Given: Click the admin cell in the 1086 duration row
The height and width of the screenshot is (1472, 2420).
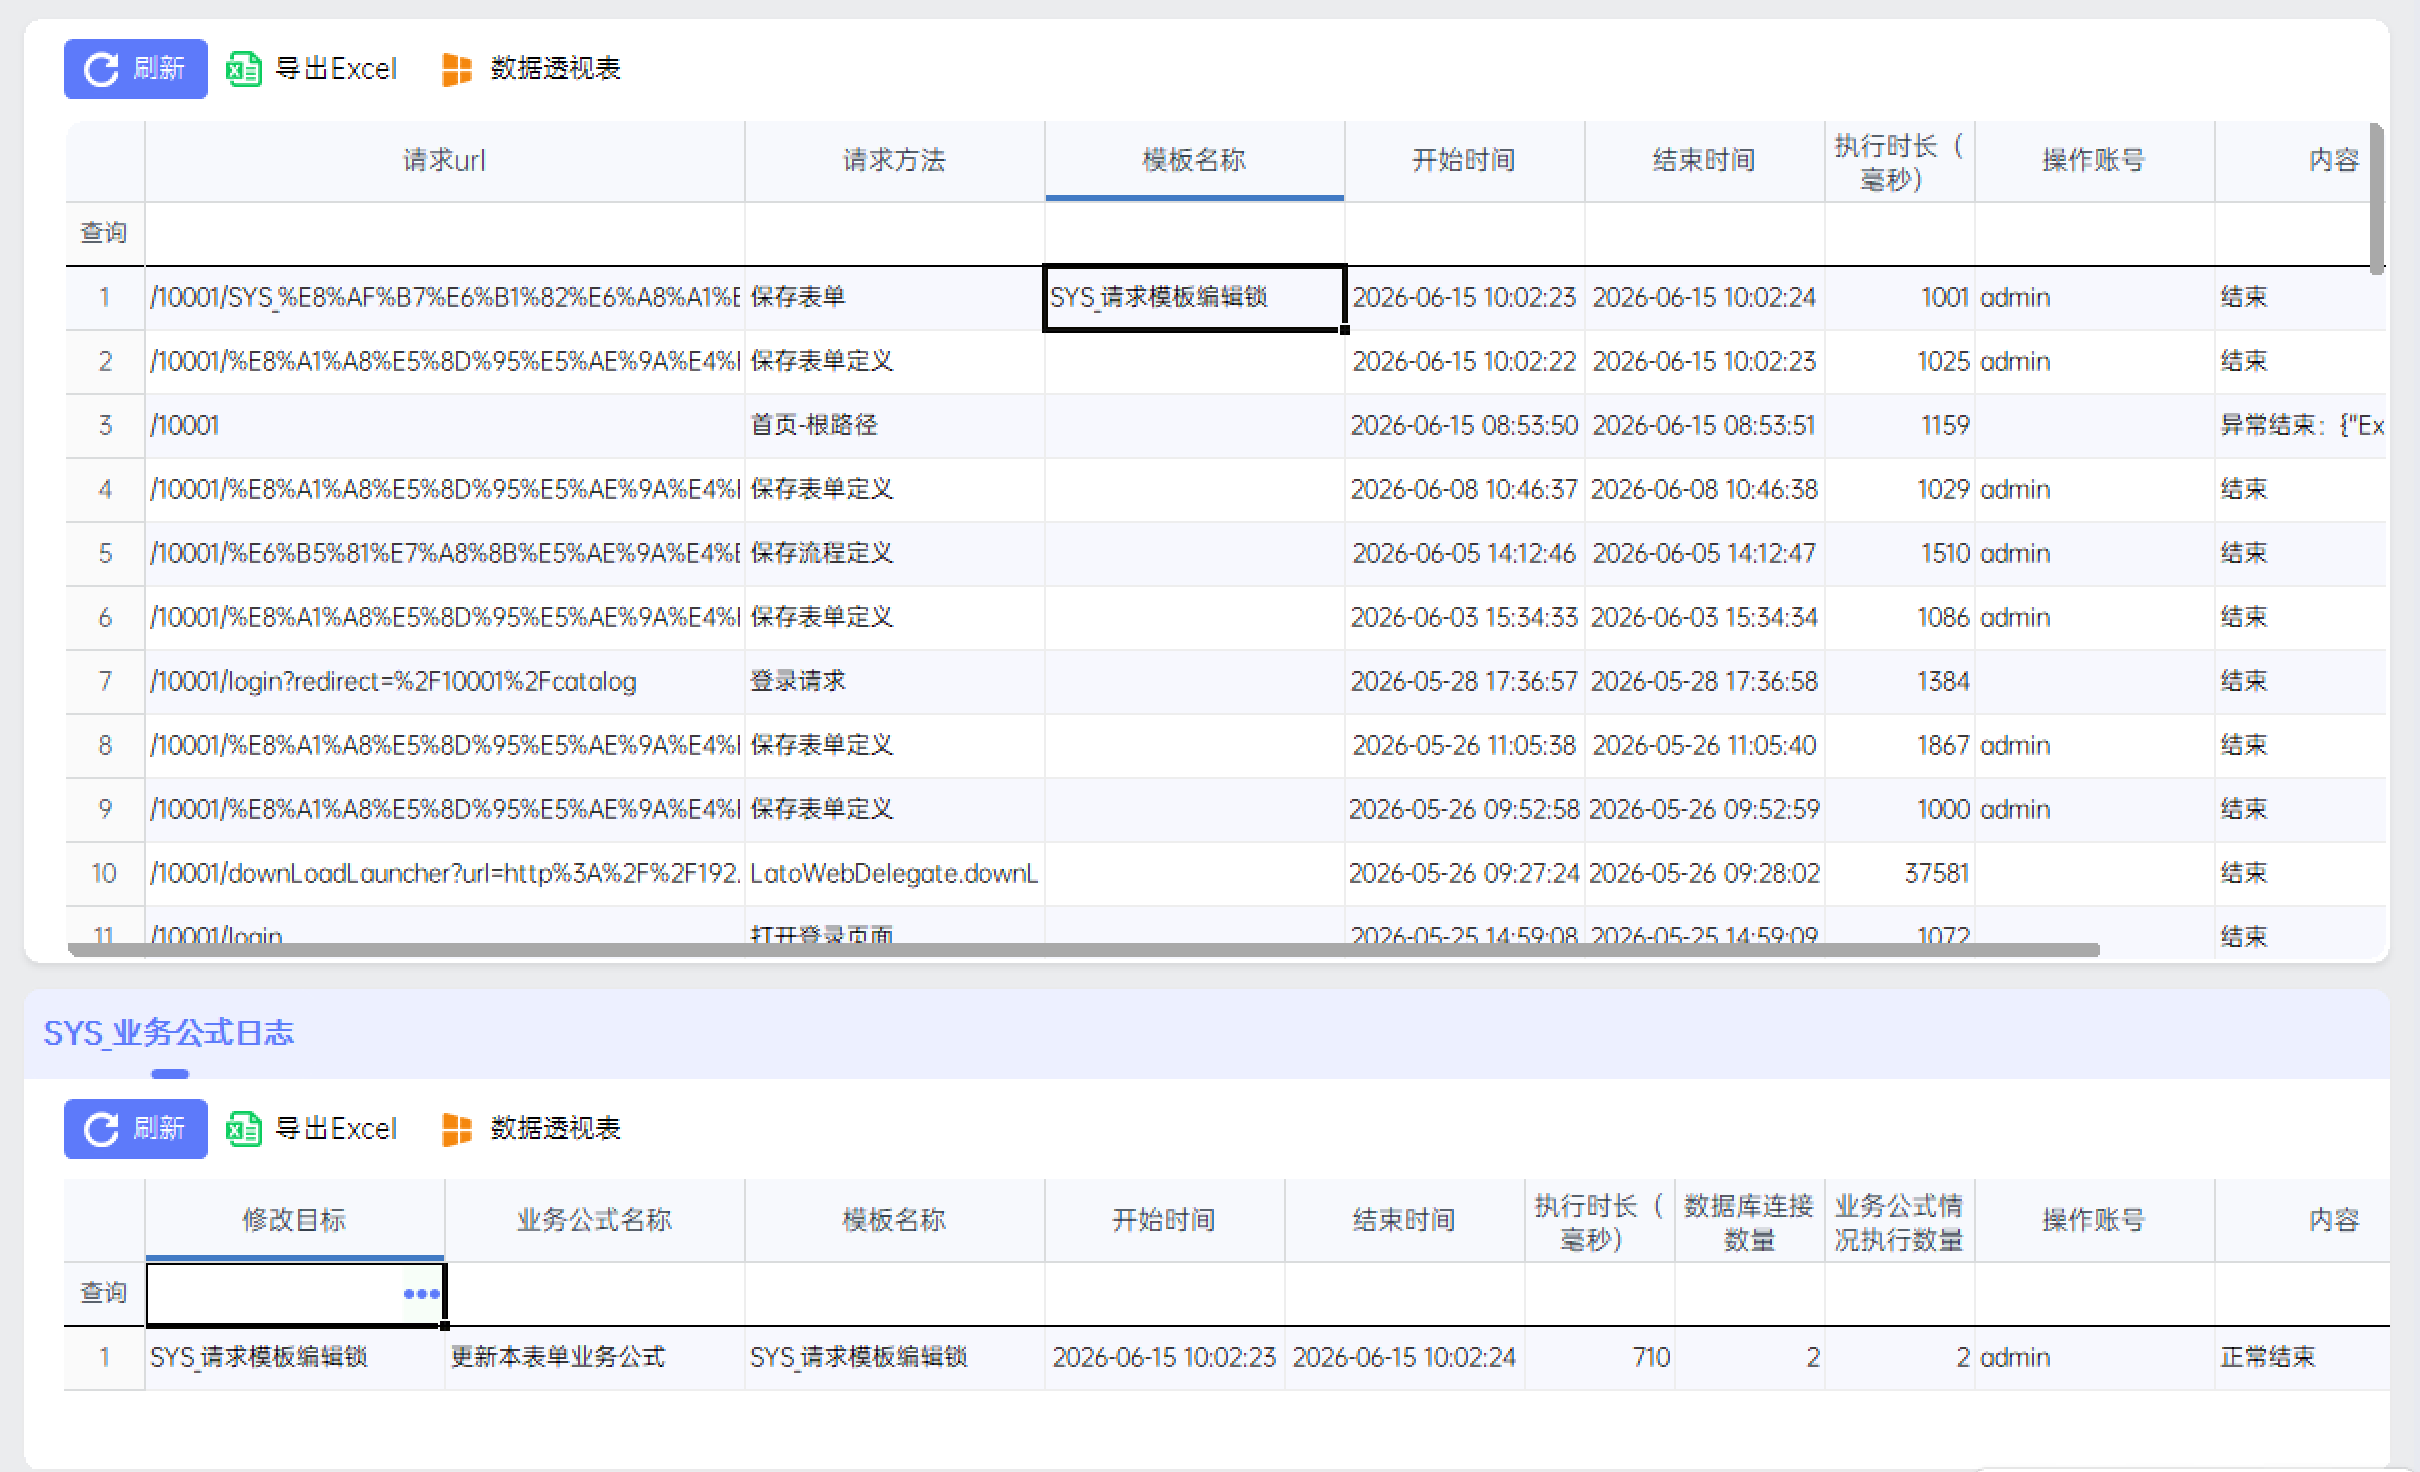Looking at the screenshot, I should (x=2095, y=618).
